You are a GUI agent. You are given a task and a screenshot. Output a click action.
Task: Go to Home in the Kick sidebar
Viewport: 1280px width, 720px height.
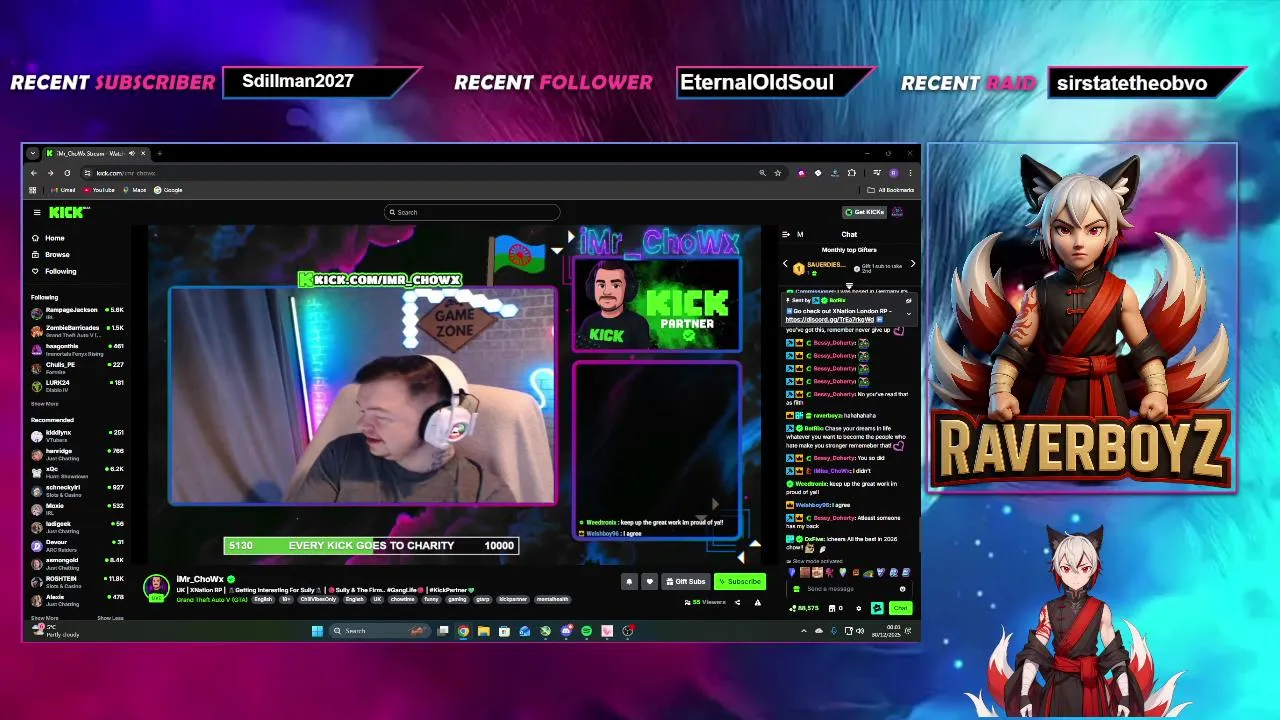[x=48, y=238]
